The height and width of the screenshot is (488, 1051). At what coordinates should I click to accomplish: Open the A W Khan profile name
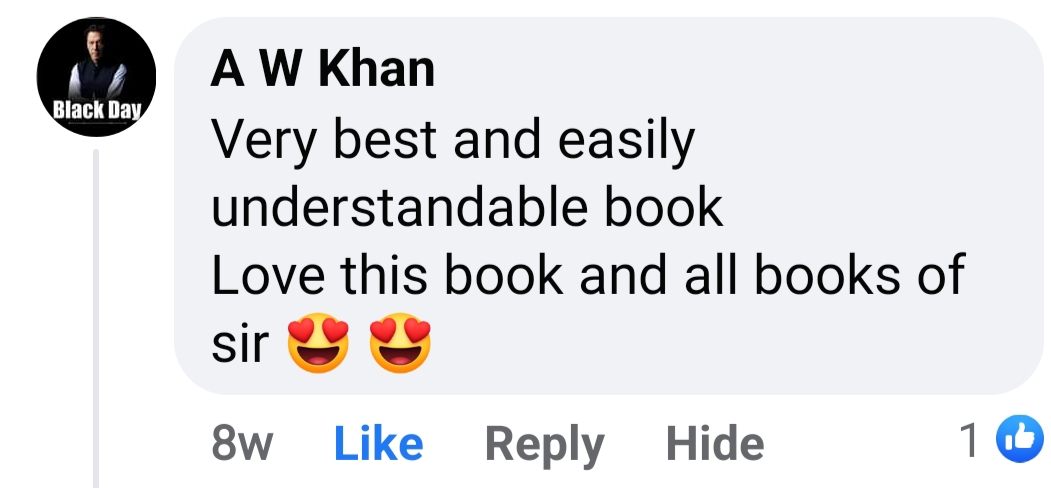coord(322,70)
